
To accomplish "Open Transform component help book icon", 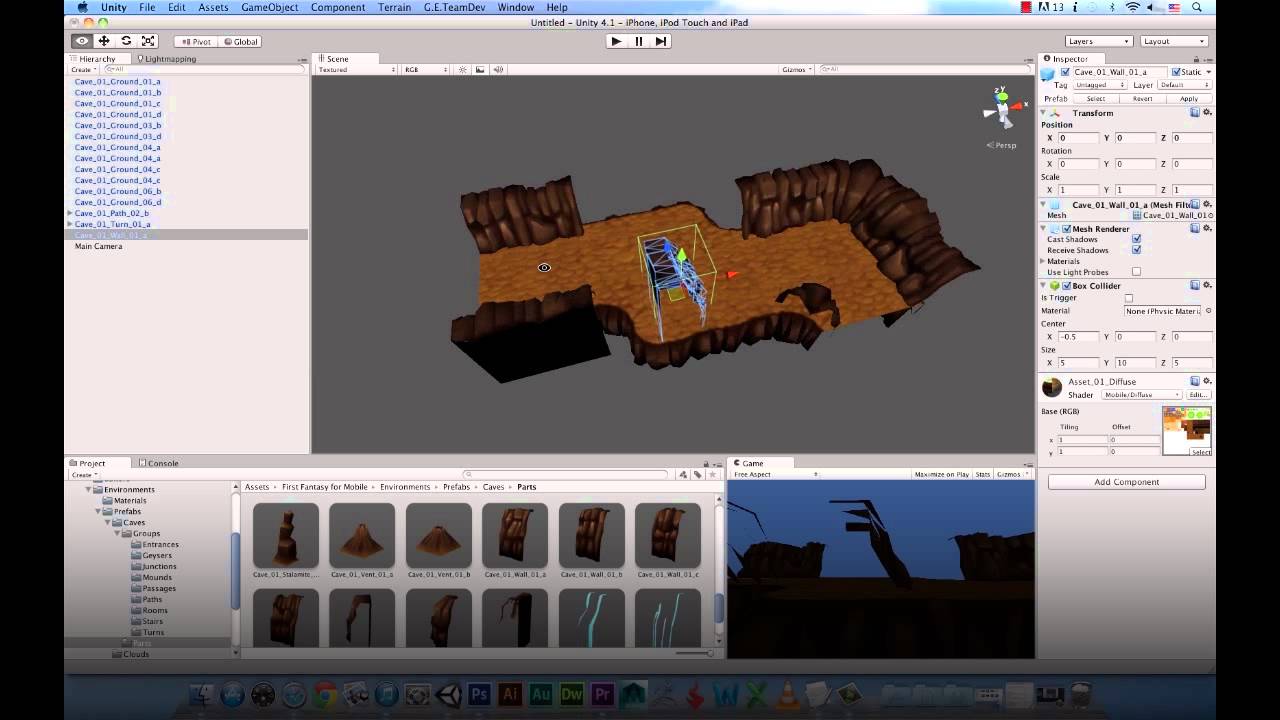I will click(1195, 113).
